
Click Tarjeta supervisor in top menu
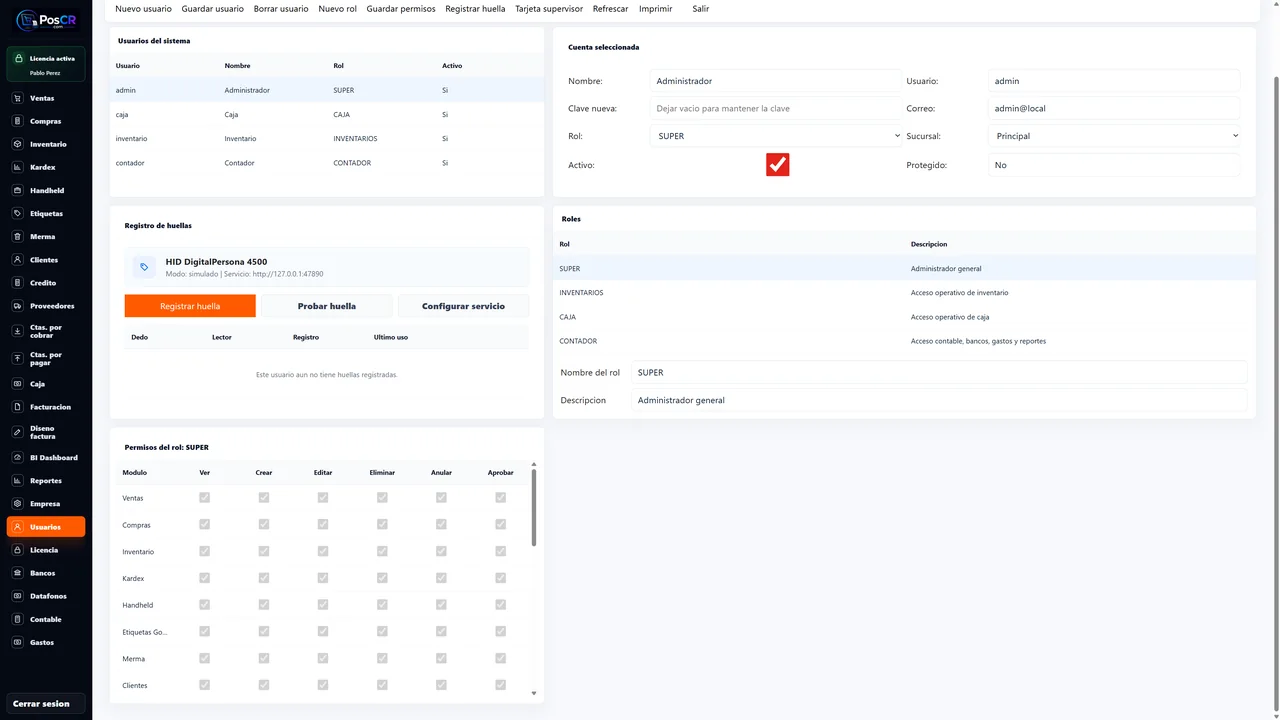[549, 8]
